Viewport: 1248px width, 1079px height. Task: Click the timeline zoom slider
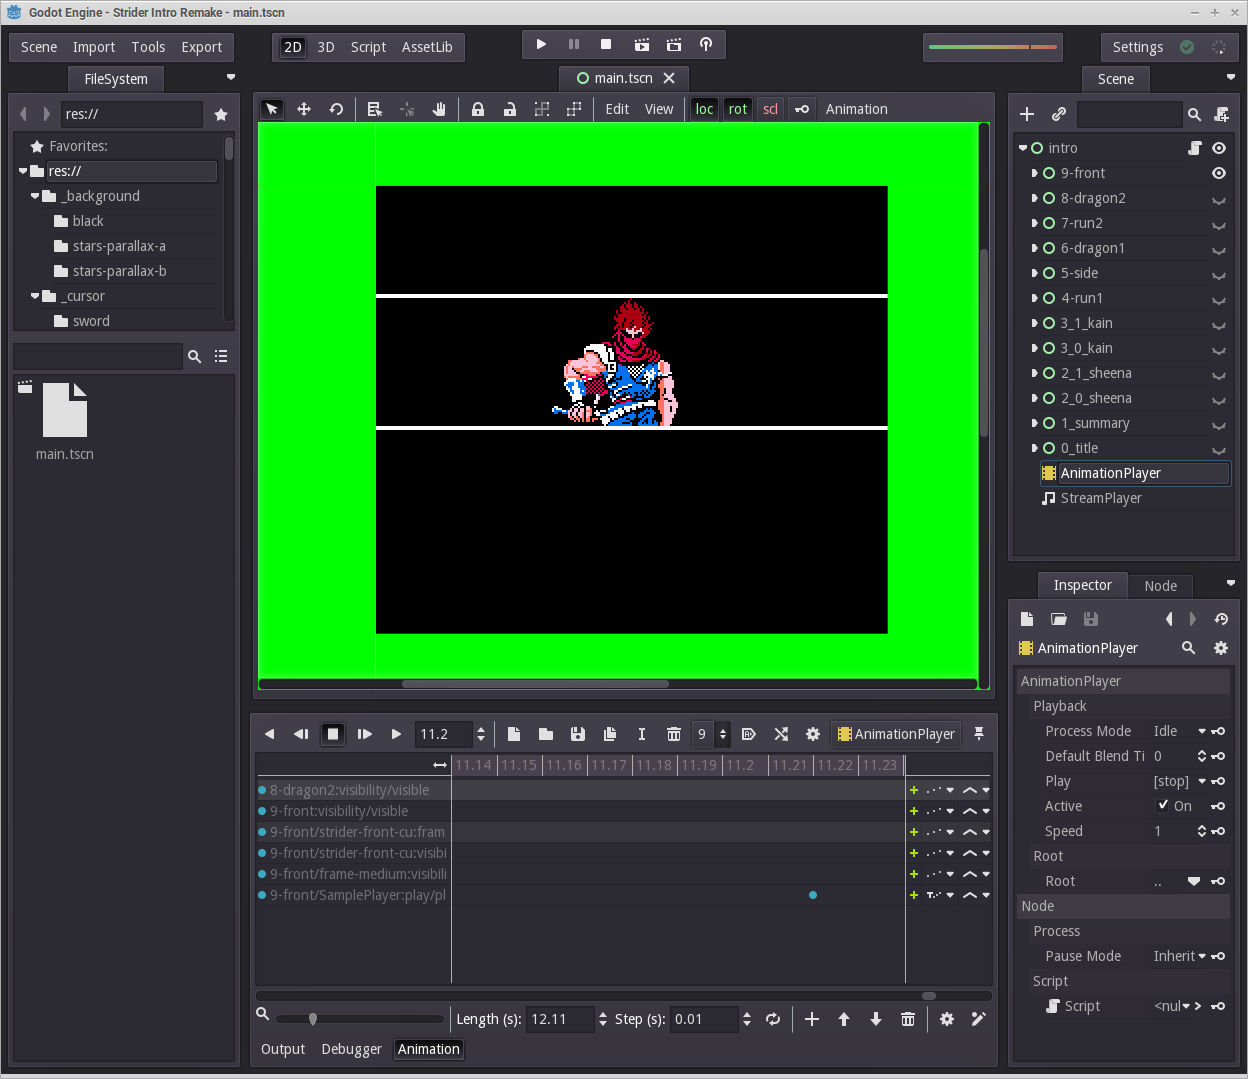360,1019
